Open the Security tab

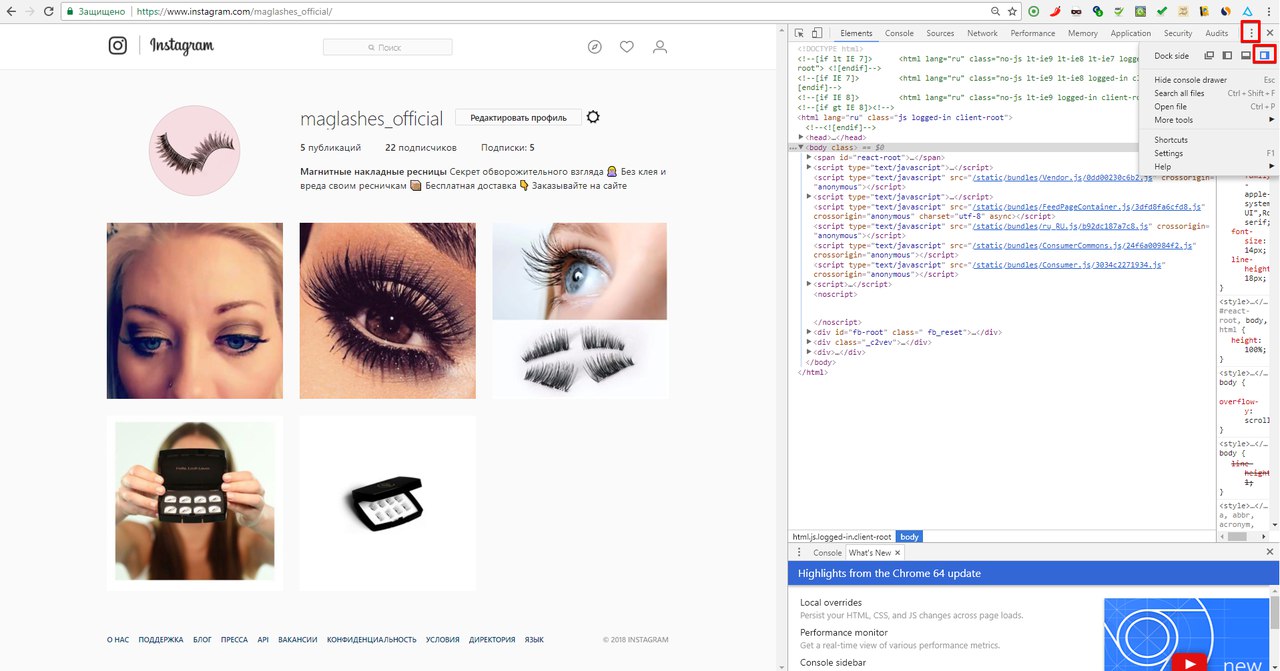coord(1178,33)
